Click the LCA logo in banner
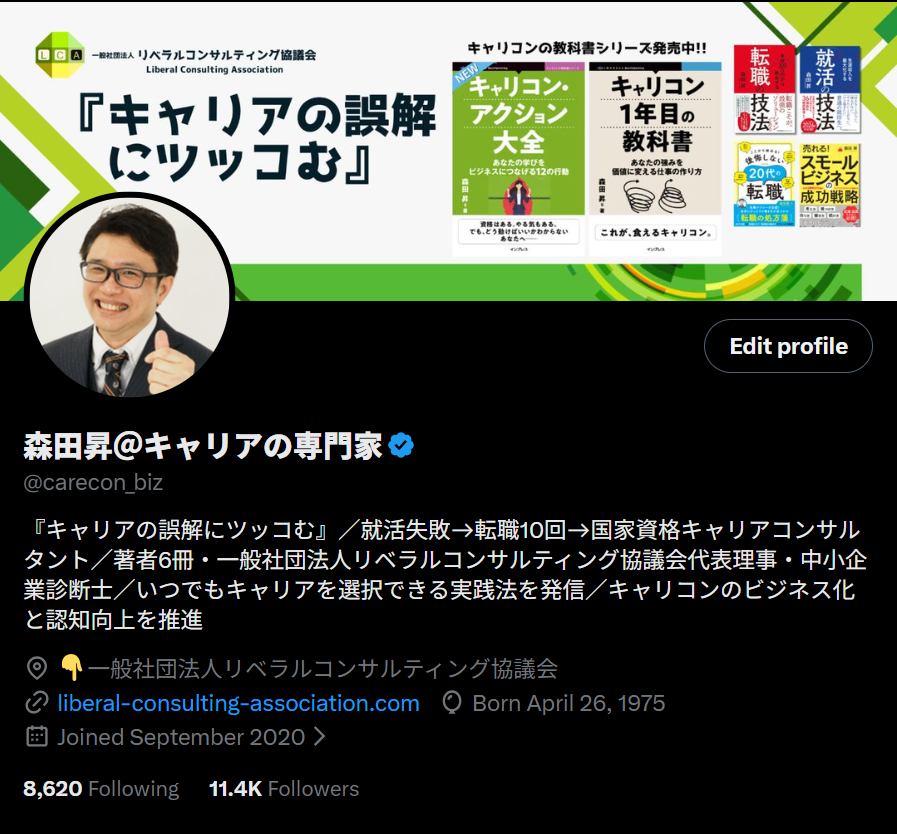This screenshot has height=834, width=897. tap(59, 55)
